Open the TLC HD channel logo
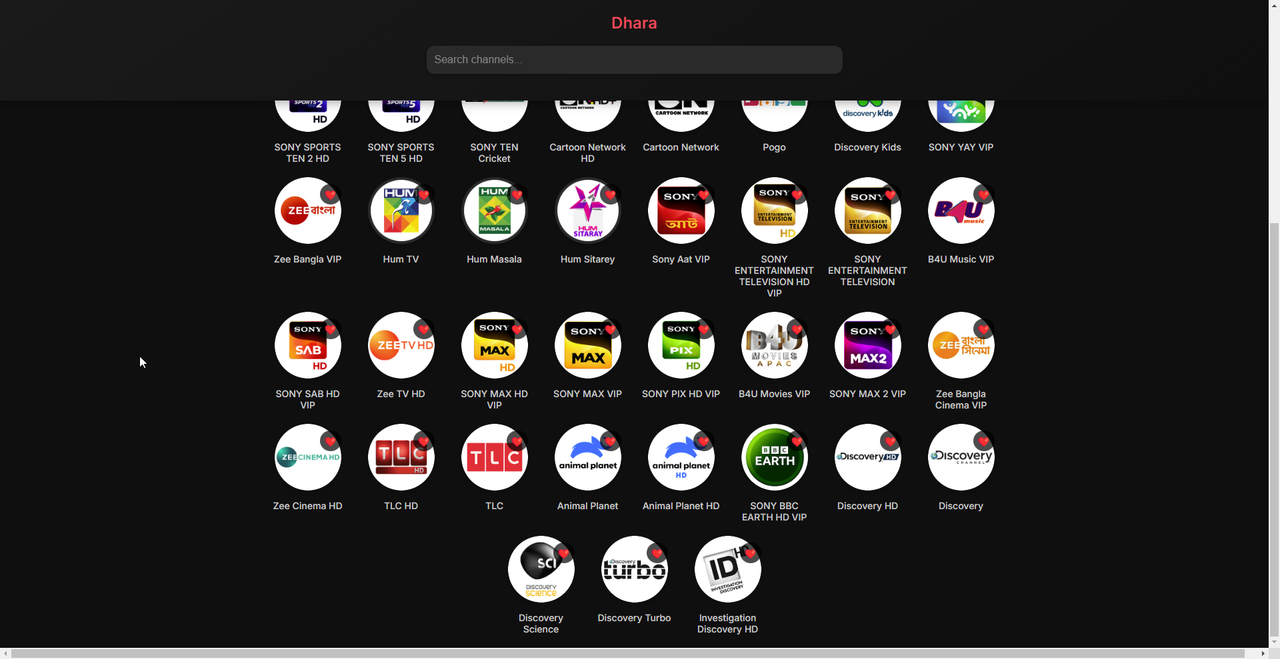This screenshot has height=659, width=1280. click(x=401, y=458)
